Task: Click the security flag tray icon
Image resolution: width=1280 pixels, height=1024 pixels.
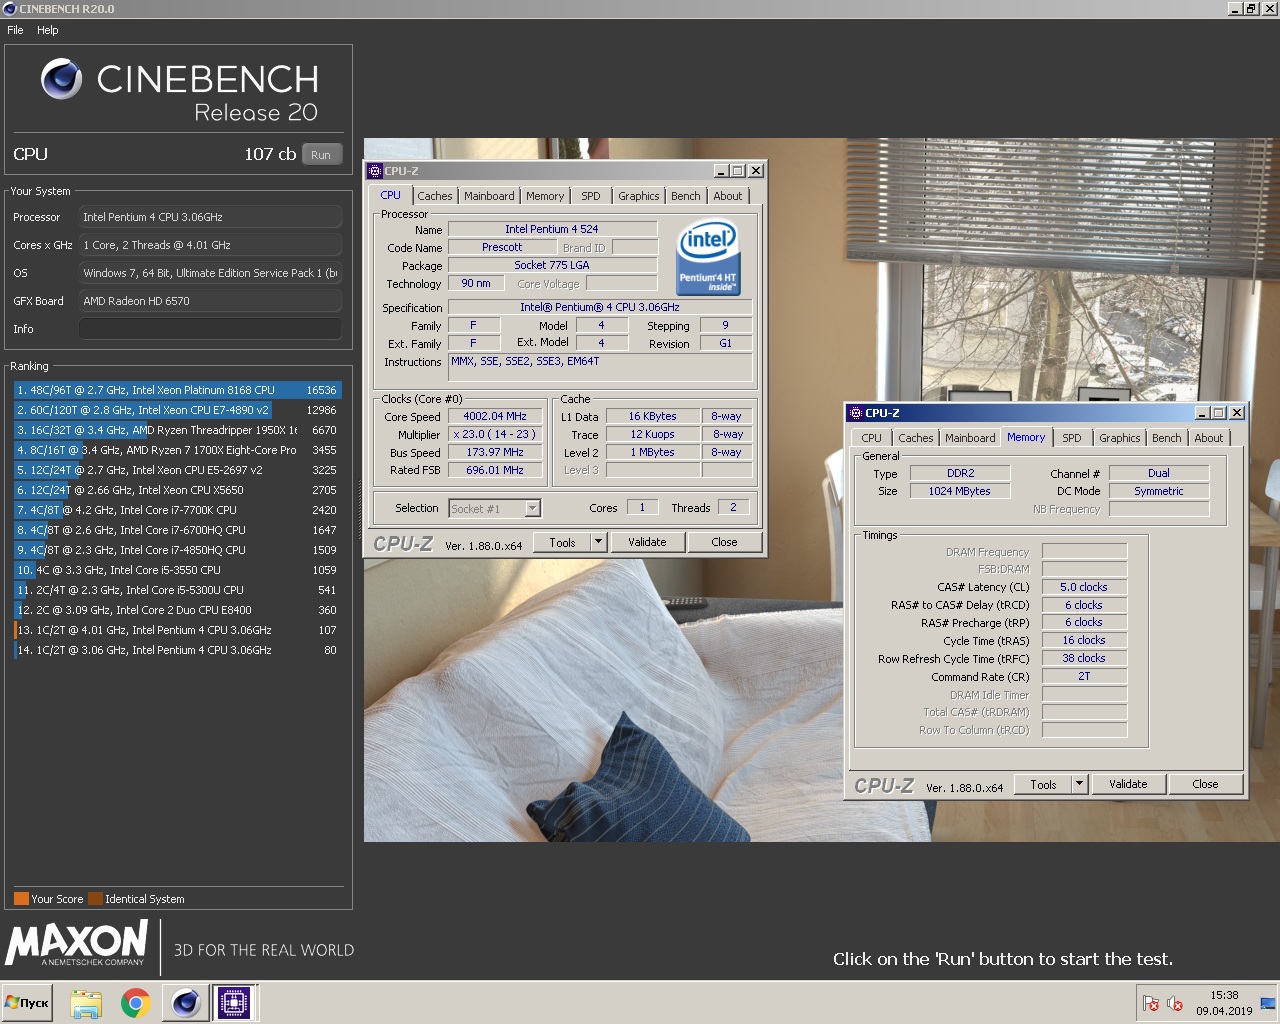Action: 1151,1003
